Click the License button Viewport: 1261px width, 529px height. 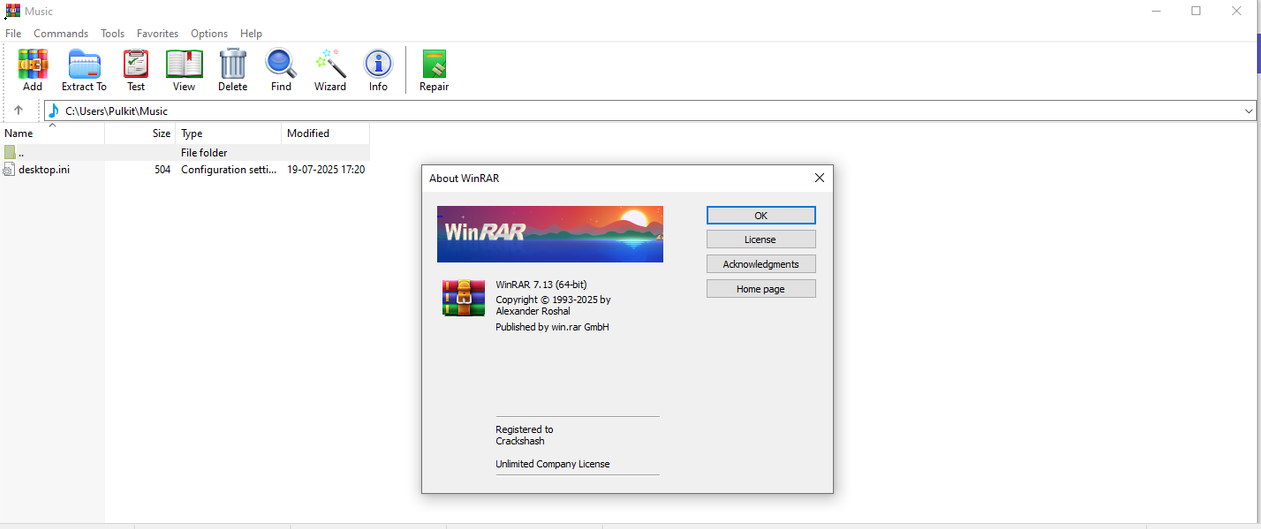point(761,240)
